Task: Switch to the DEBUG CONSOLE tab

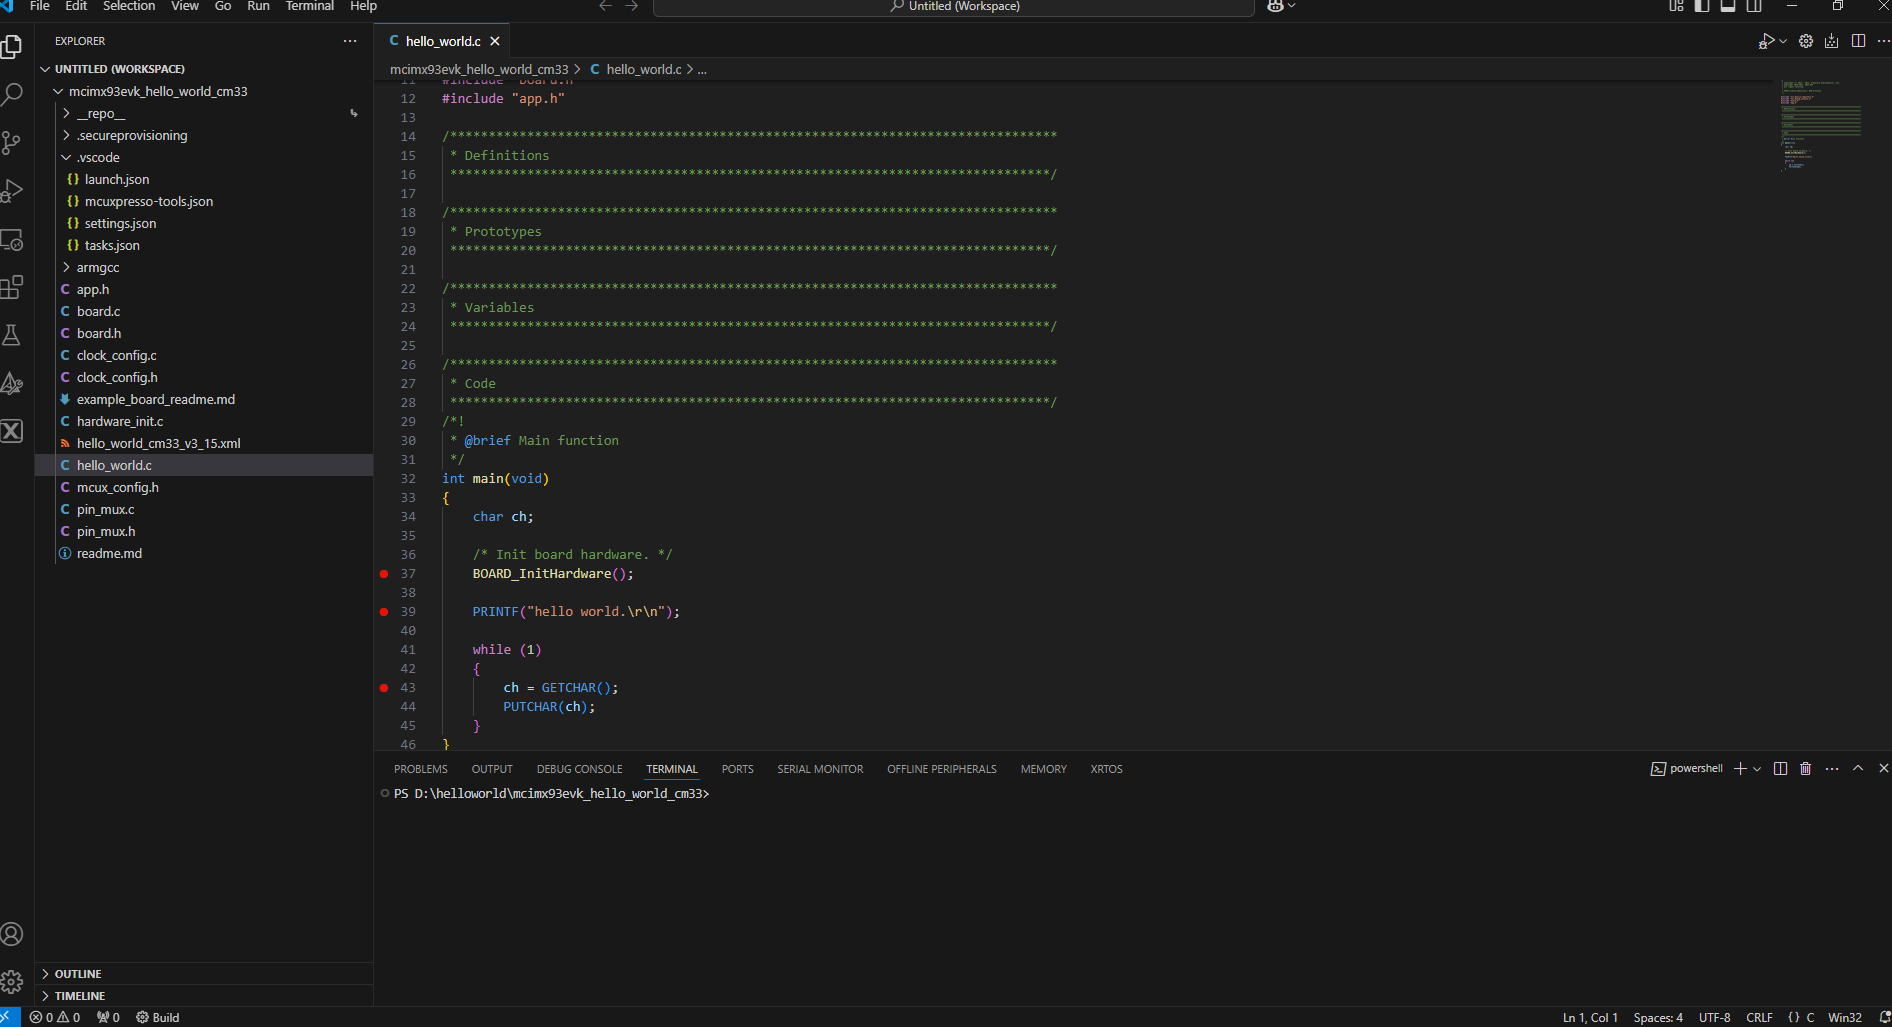Action: pyautogui.click(x=579, y=769)
